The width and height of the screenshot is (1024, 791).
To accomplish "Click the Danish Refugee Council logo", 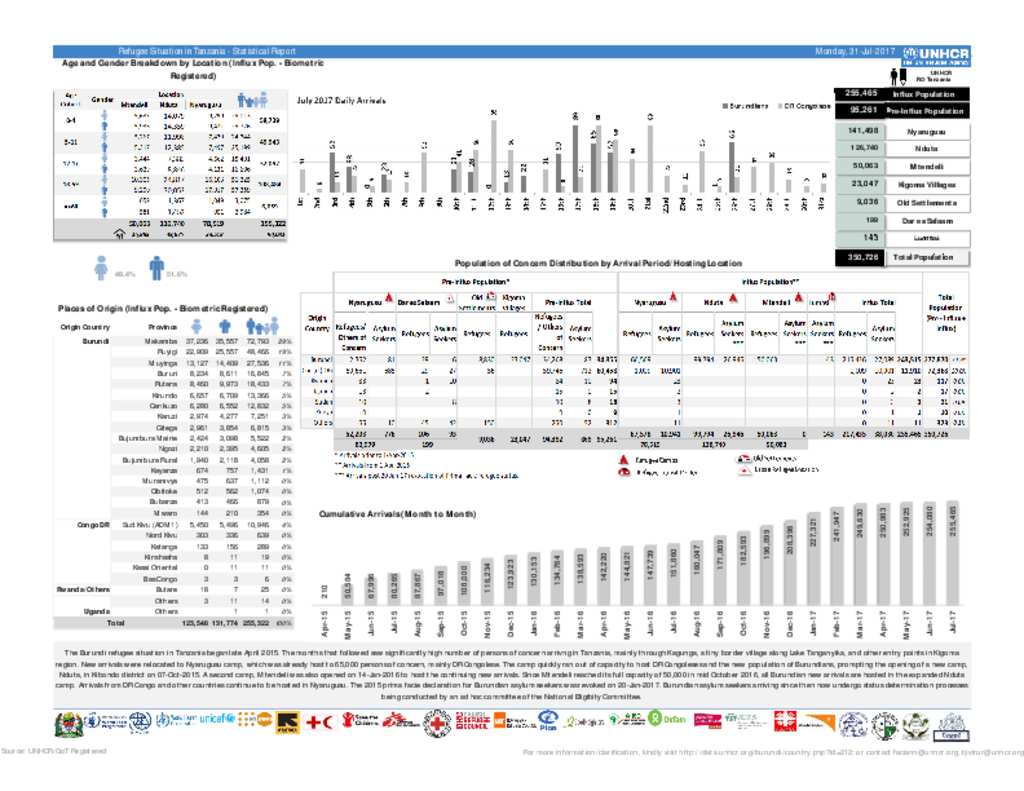I will tap(473, 721).
